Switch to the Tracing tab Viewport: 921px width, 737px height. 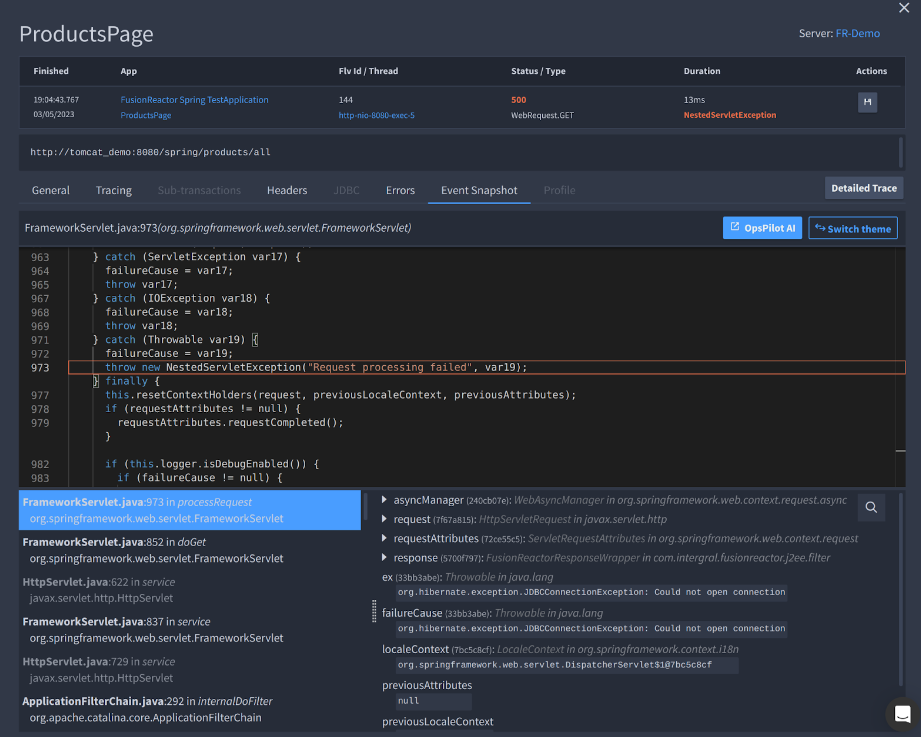[x=113, y=190]
